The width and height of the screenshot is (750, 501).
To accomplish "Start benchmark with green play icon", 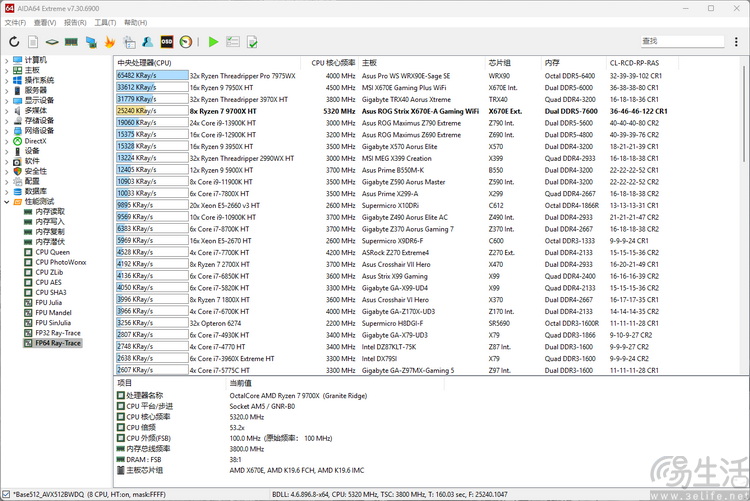I will pyautogui.click(x=213, y=42).
